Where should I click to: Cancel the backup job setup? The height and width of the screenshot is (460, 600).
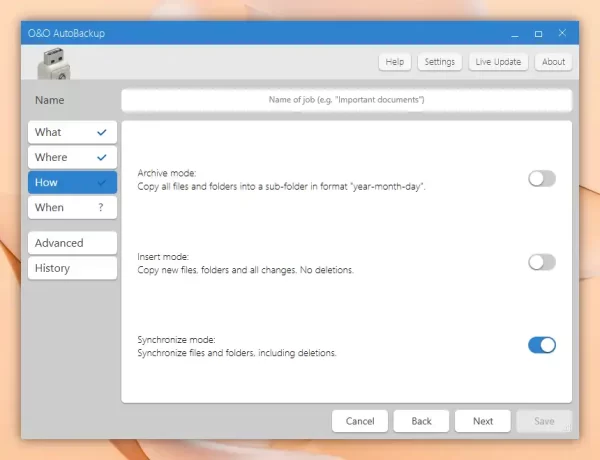click(x=360, y=421)
